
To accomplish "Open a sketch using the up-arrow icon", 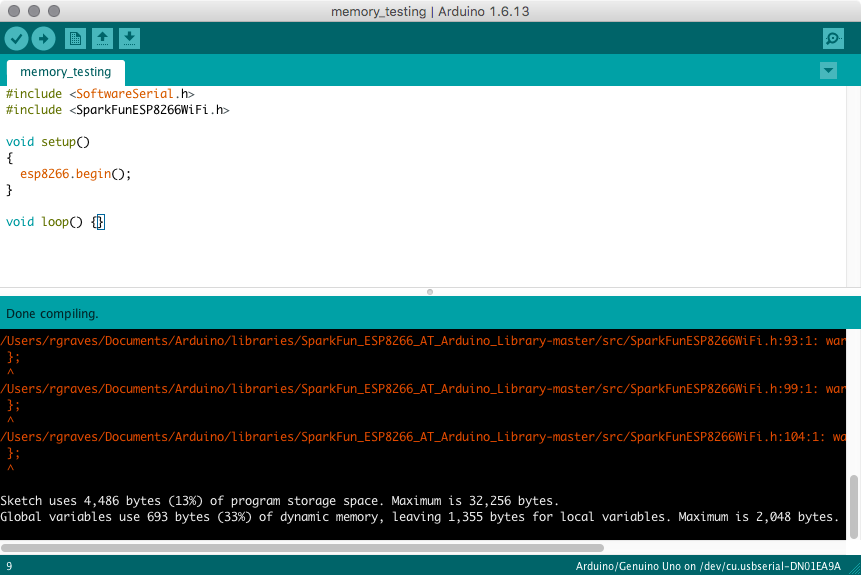I will [x=102, y=39].
